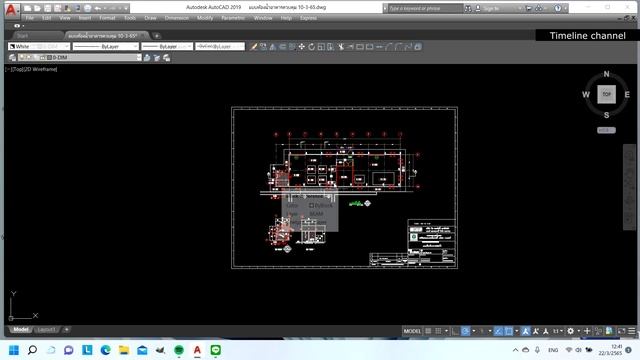This screenshot has height=360, width=640.
Task: Open the Layer States Manager icon
Action: [x=167, y=58]
